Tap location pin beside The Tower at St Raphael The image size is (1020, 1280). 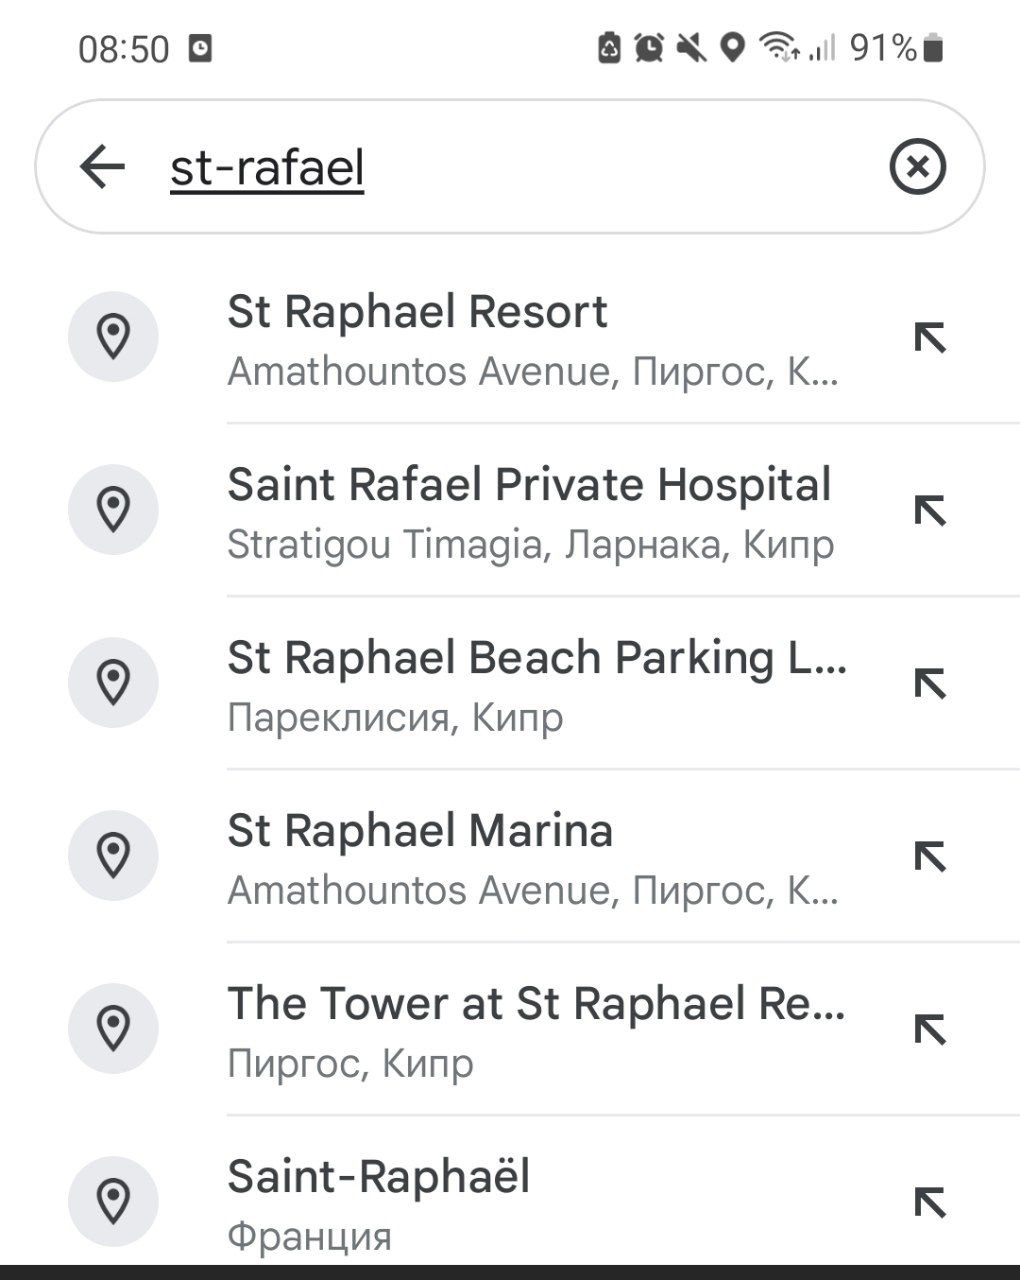[x=113, y=1028]
